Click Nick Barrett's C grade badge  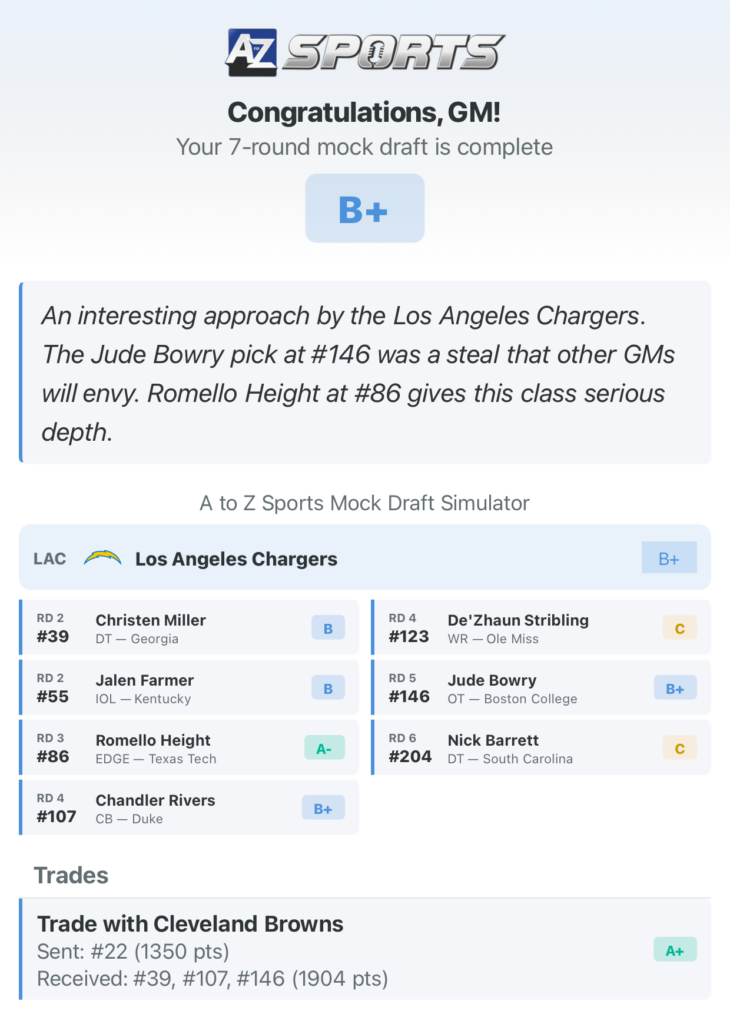coord(680,748)
